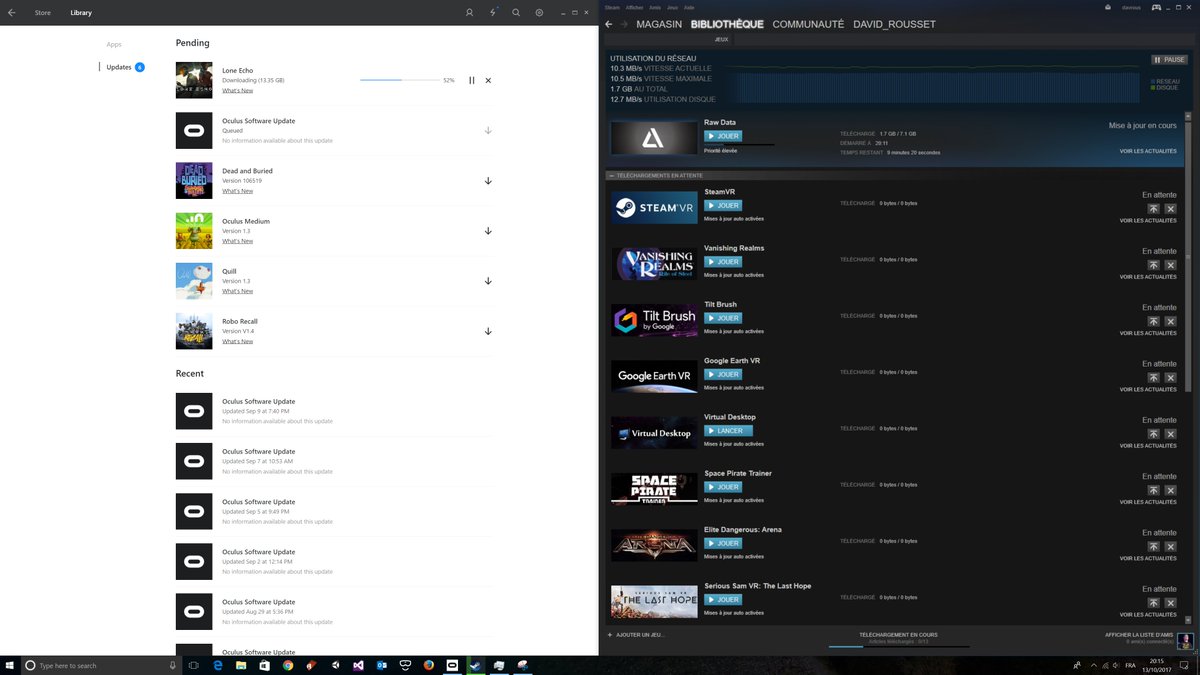Click the Windows search box
Screen dimensions: 1200x675
102,665
